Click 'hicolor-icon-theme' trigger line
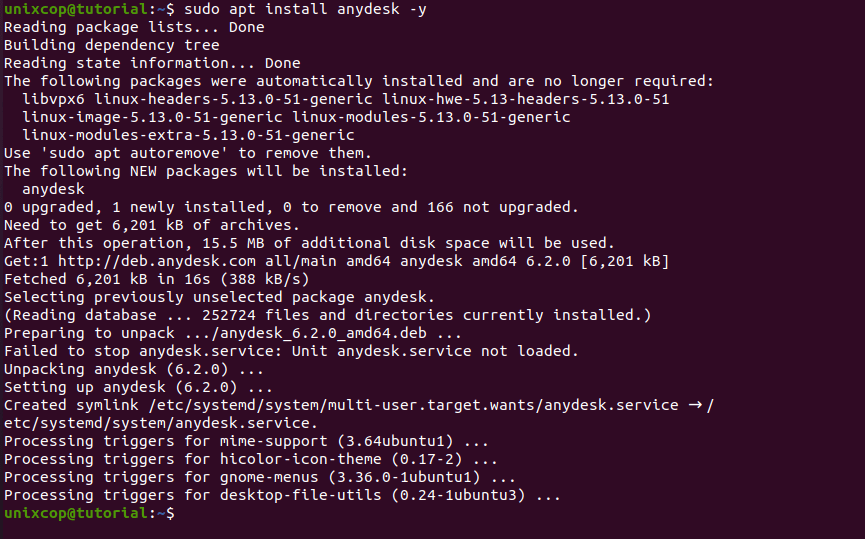The image size is (865, 539). [x=251, y=459]
